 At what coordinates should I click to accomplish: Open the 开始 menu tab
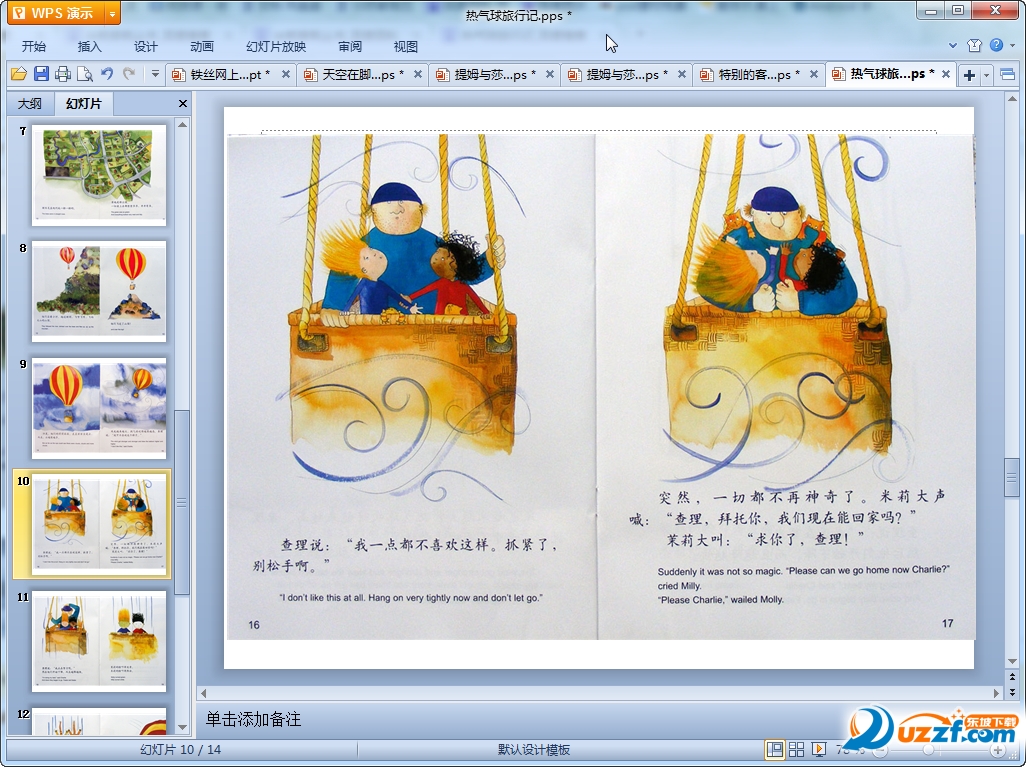tap(33, 46)
